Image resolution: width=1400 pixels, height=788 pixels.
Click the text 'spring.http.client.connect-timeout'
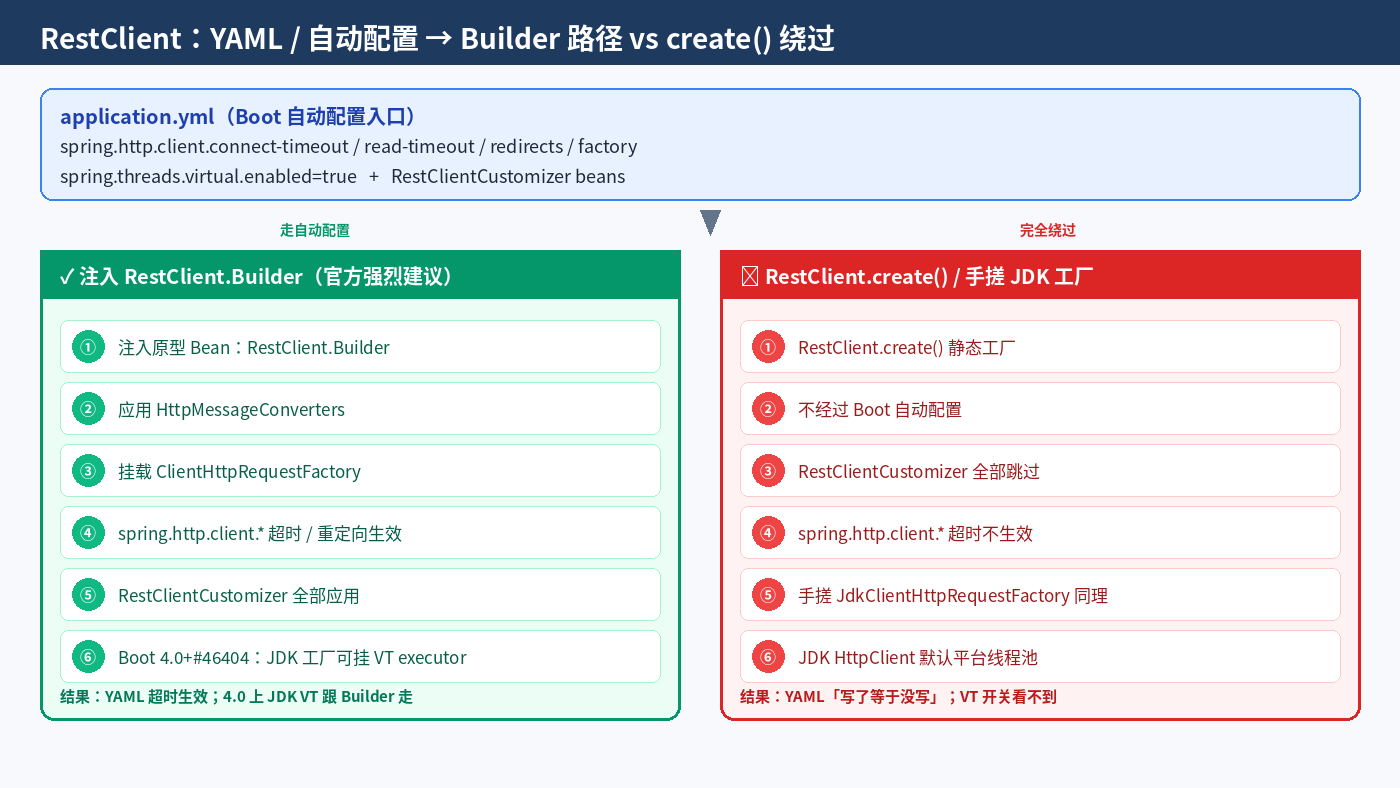pos(204,146)
